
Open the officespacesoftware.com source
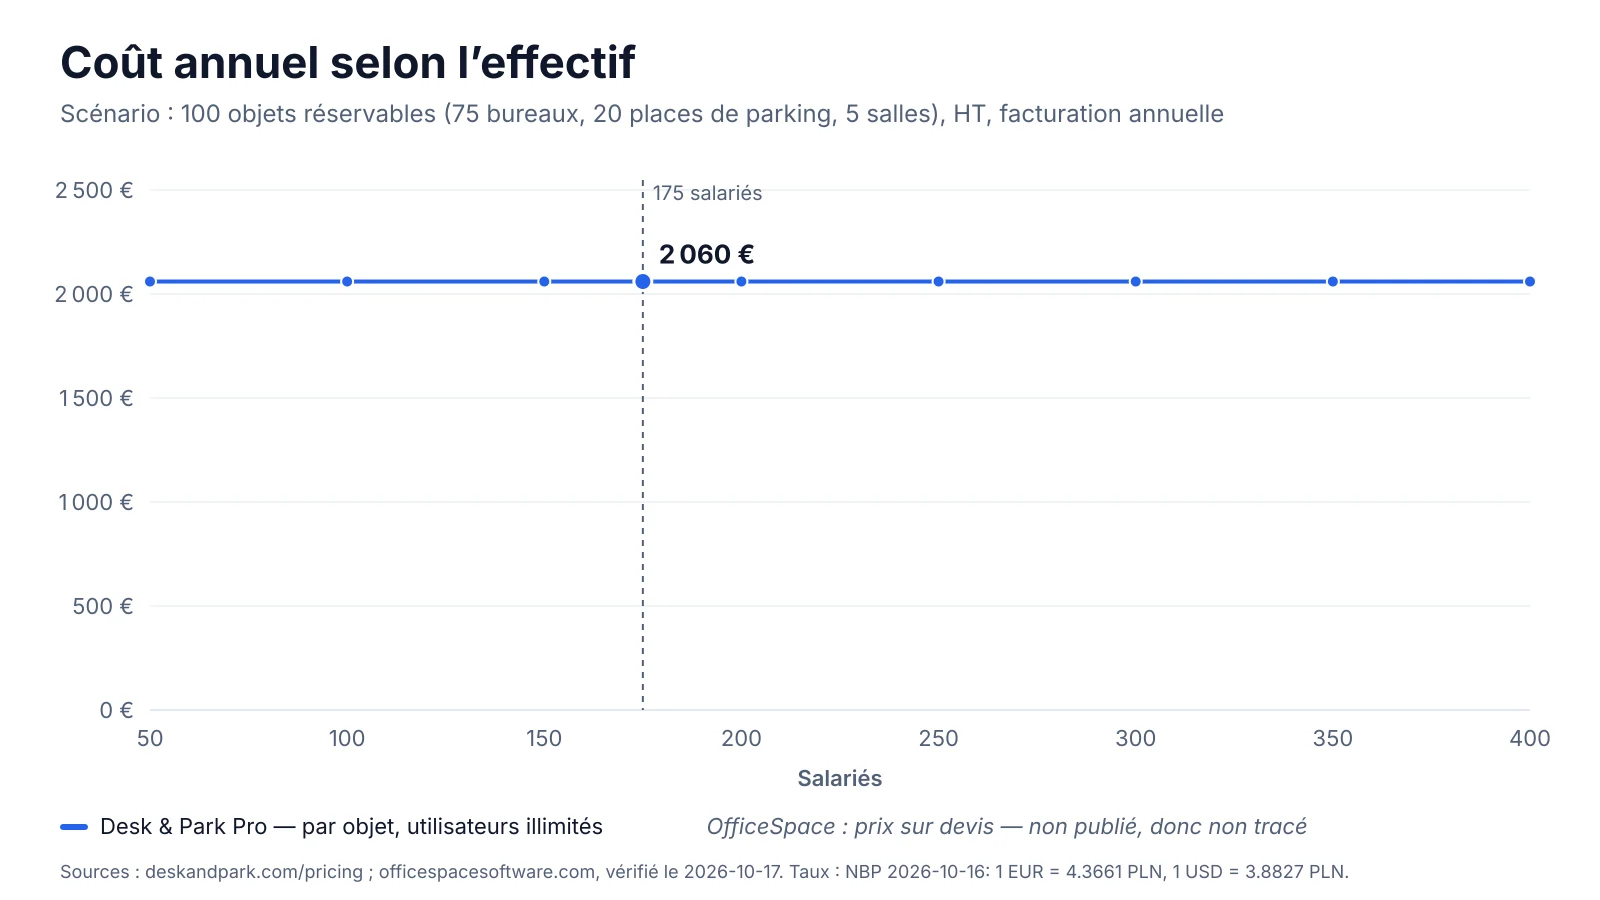(x=487, y=872)
